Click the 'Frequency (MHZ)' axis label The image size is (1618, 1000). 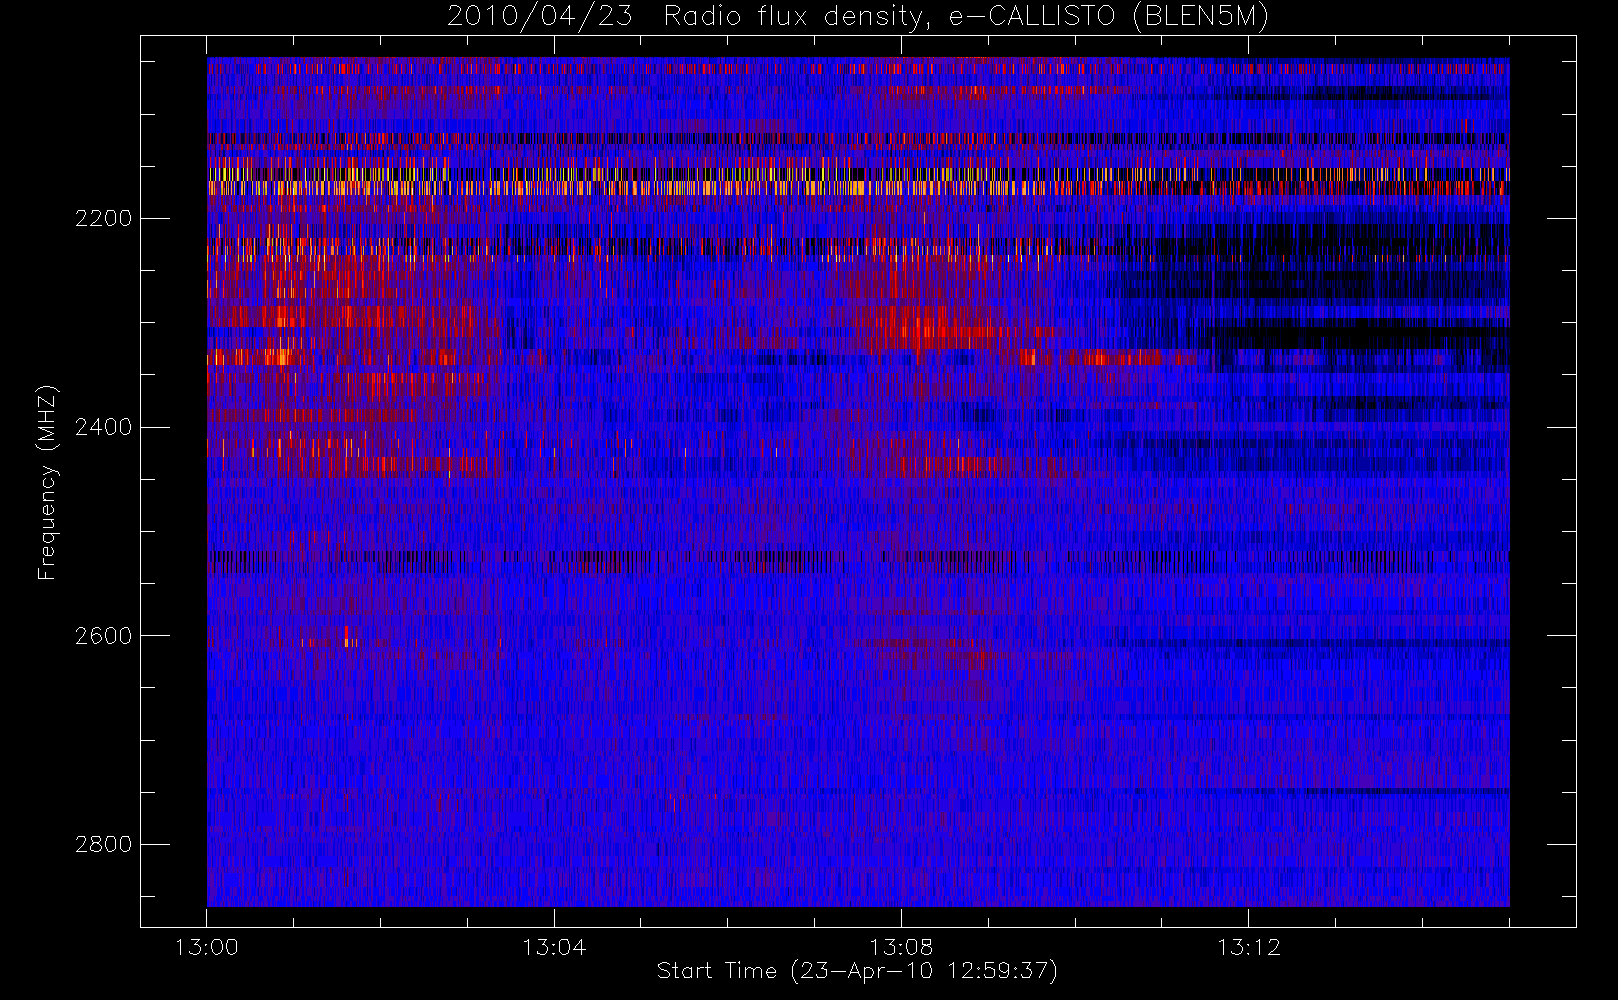click(x=47, y=482)
